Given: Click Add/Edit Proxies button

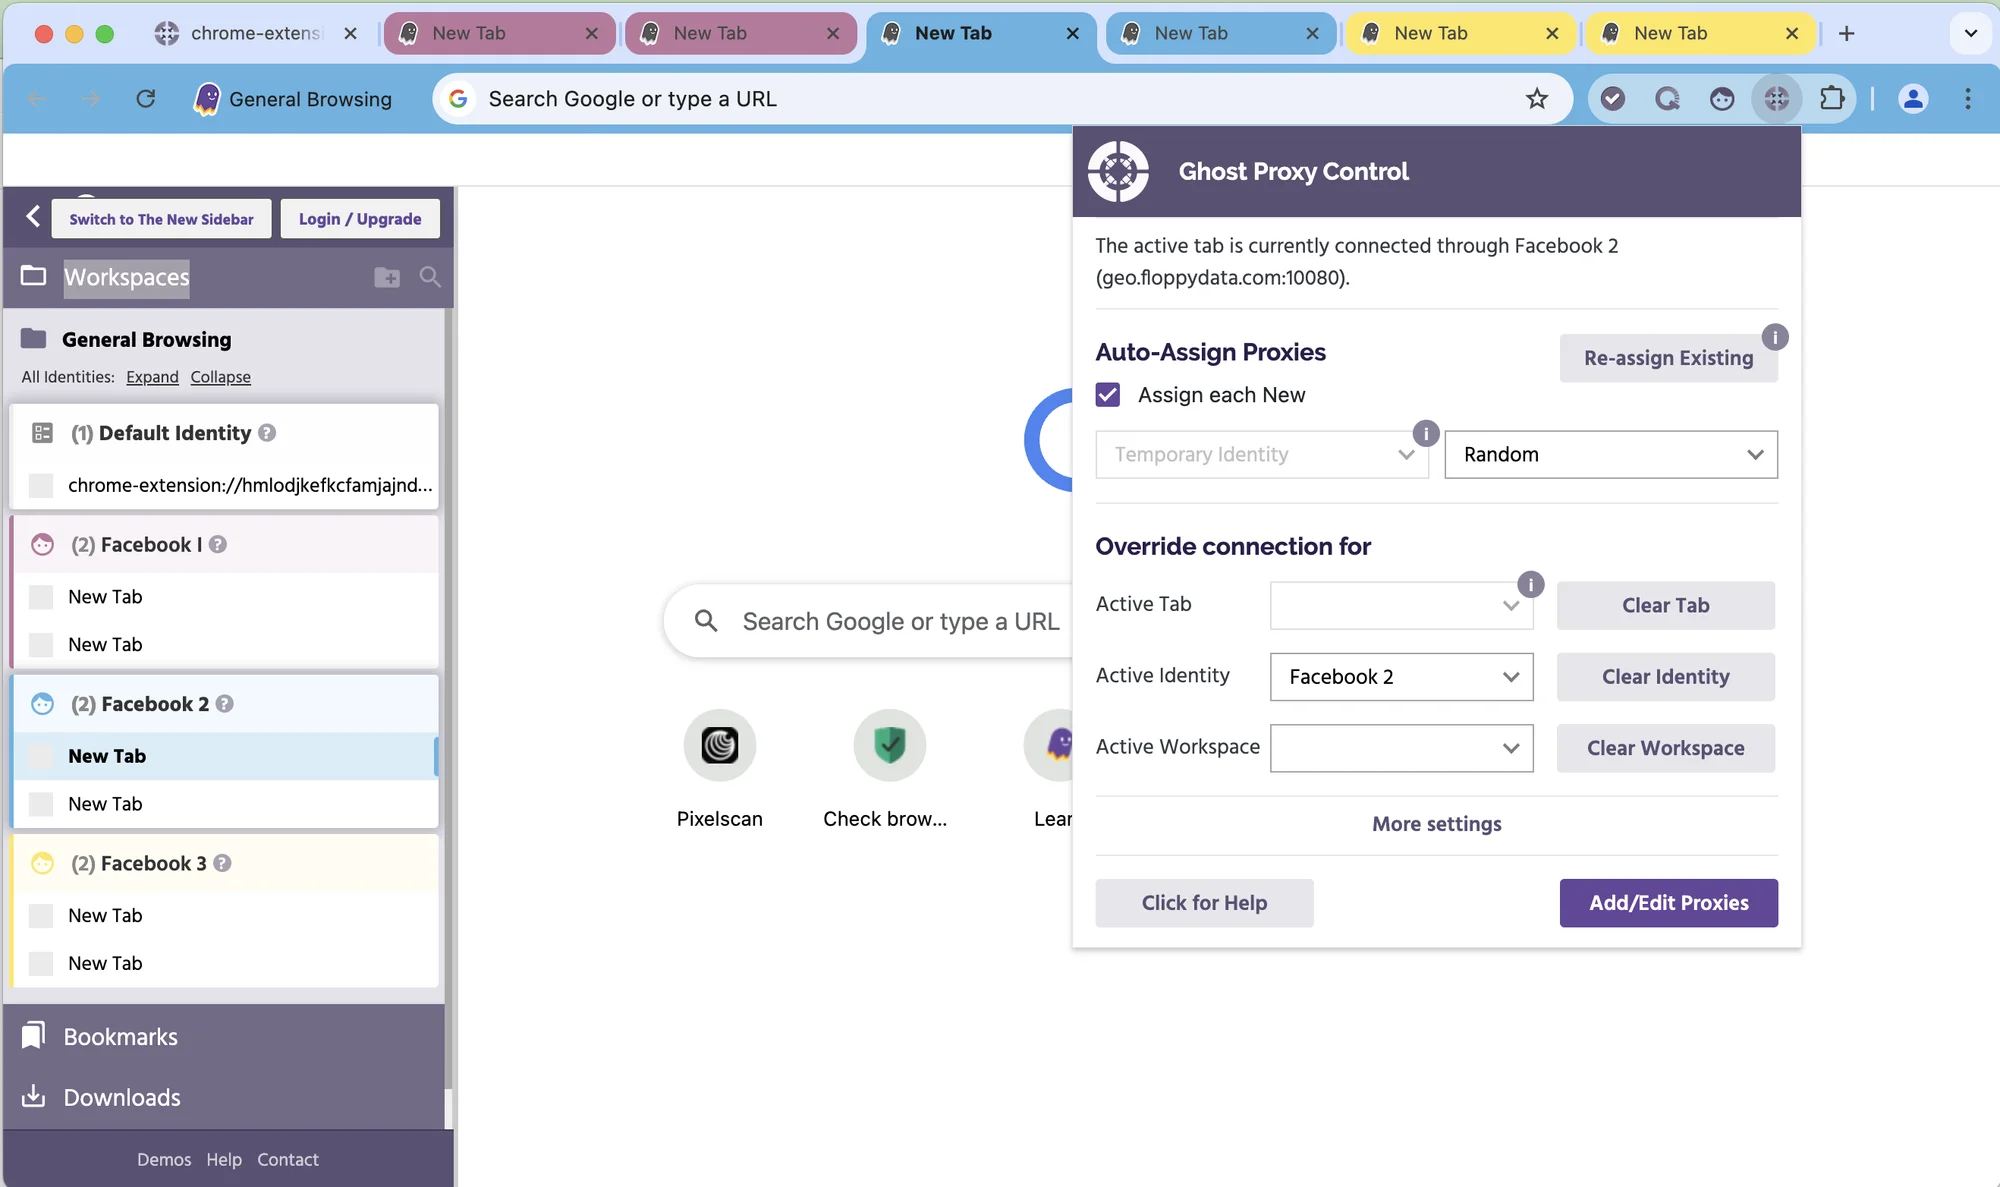Looking at the screenshot, I should click(1668, 903).
